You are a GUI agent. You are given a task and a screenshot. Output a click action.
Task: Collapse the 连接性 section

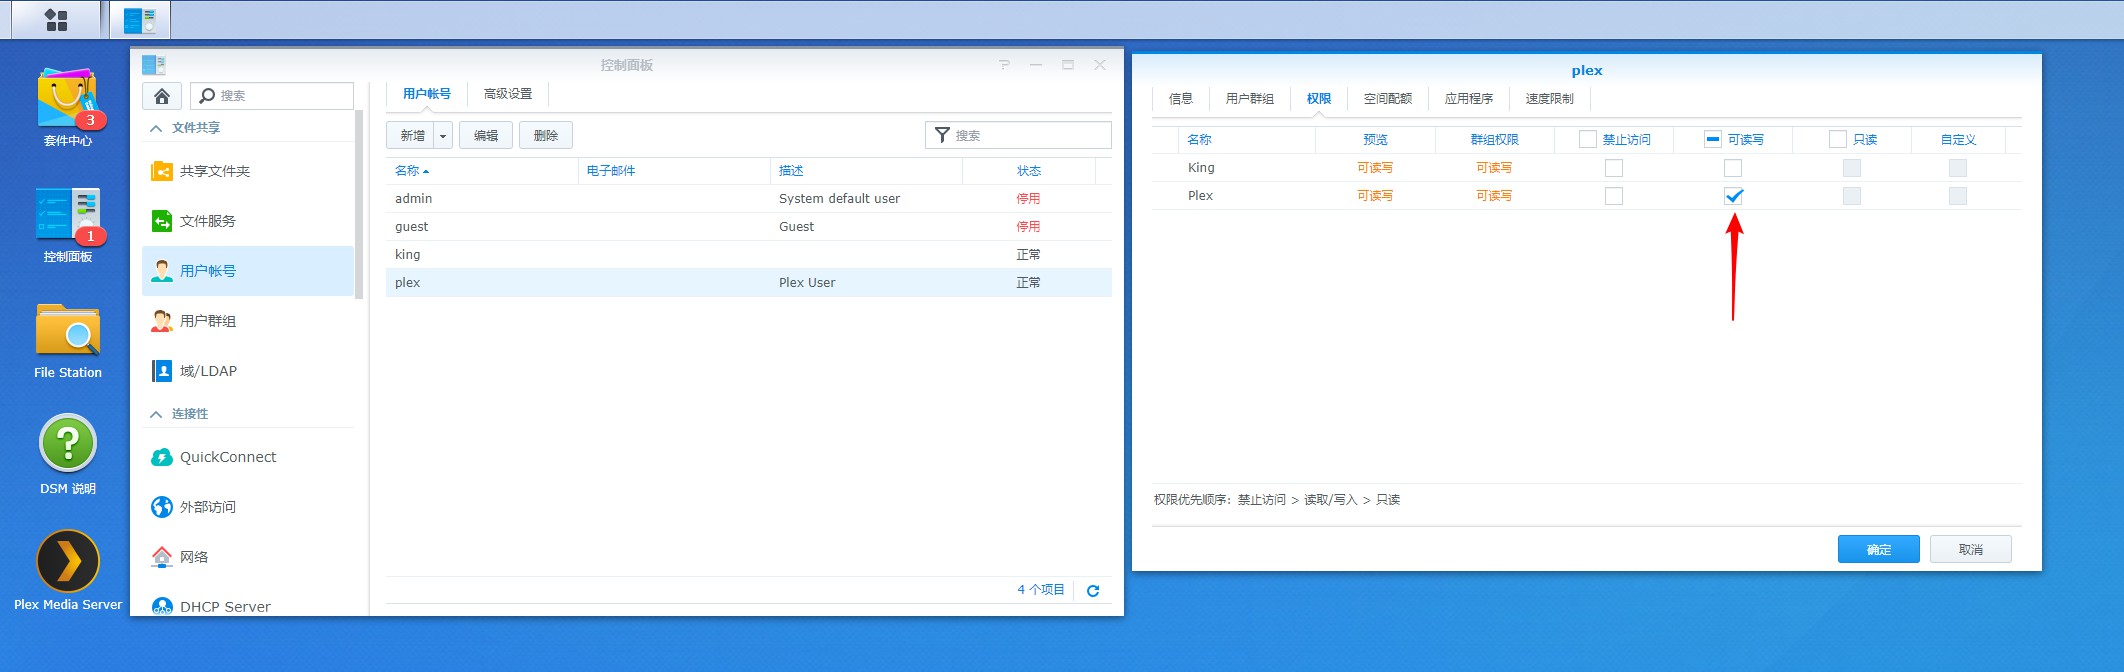[156, 414]
